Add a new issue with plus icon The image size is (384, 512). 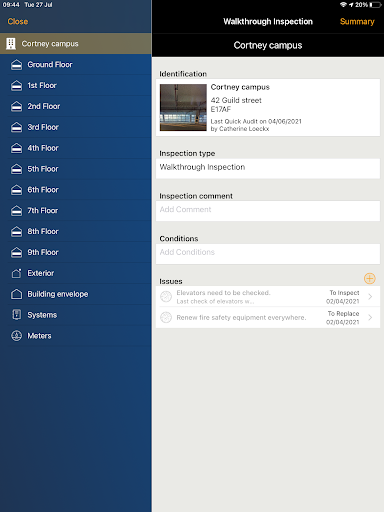tap(370, 278)
